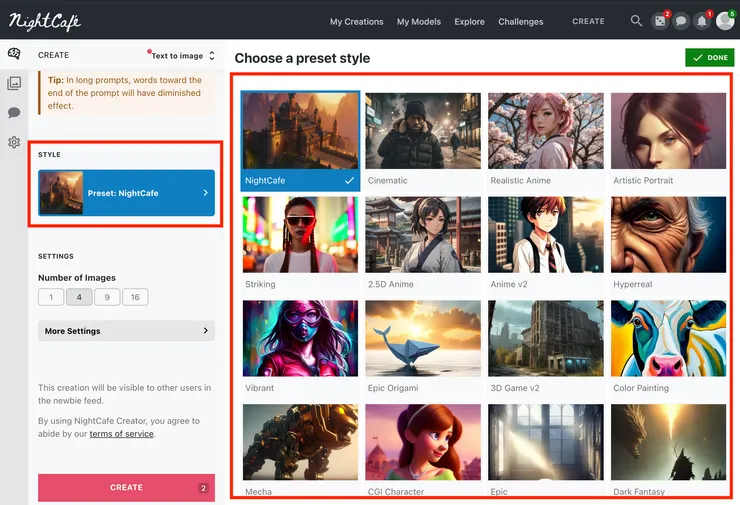Open the speech bubble icon in sidebar
Image resolution: width=740 pixels, height=505 pixels.
click(x=14, y=112)
